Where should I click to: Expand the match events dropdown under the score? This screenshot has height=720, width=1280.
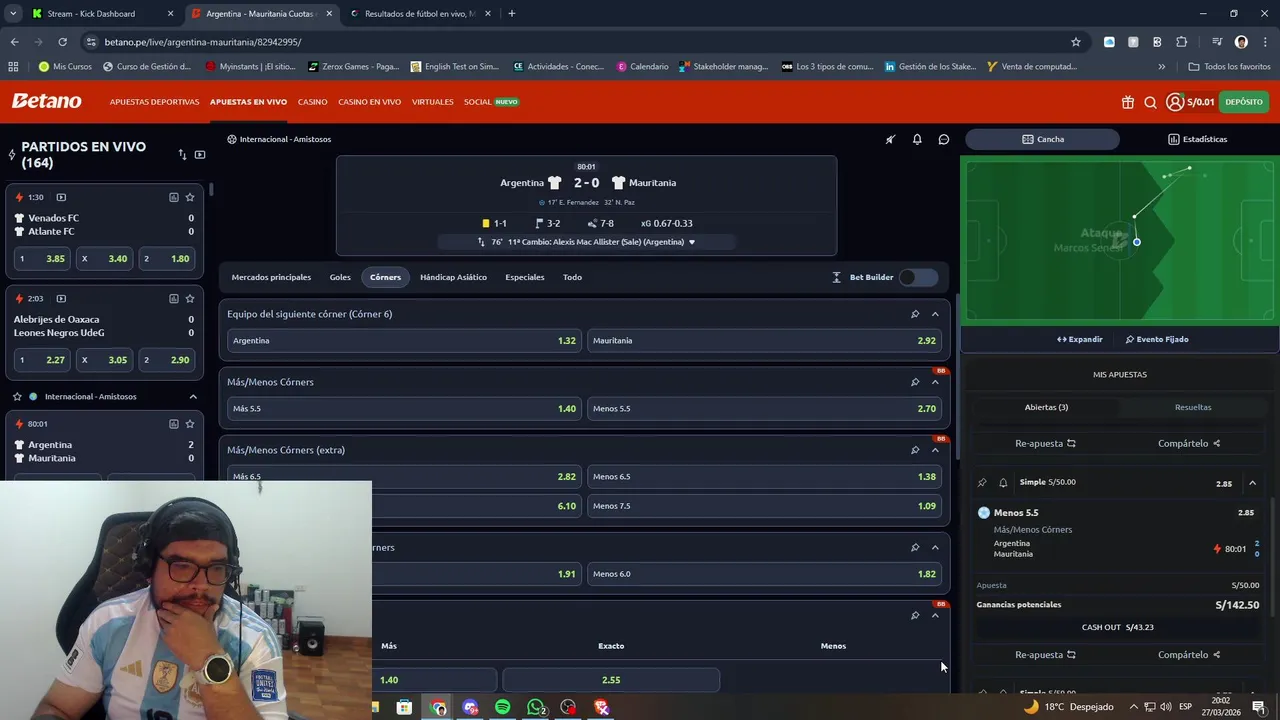coord(691,242)
